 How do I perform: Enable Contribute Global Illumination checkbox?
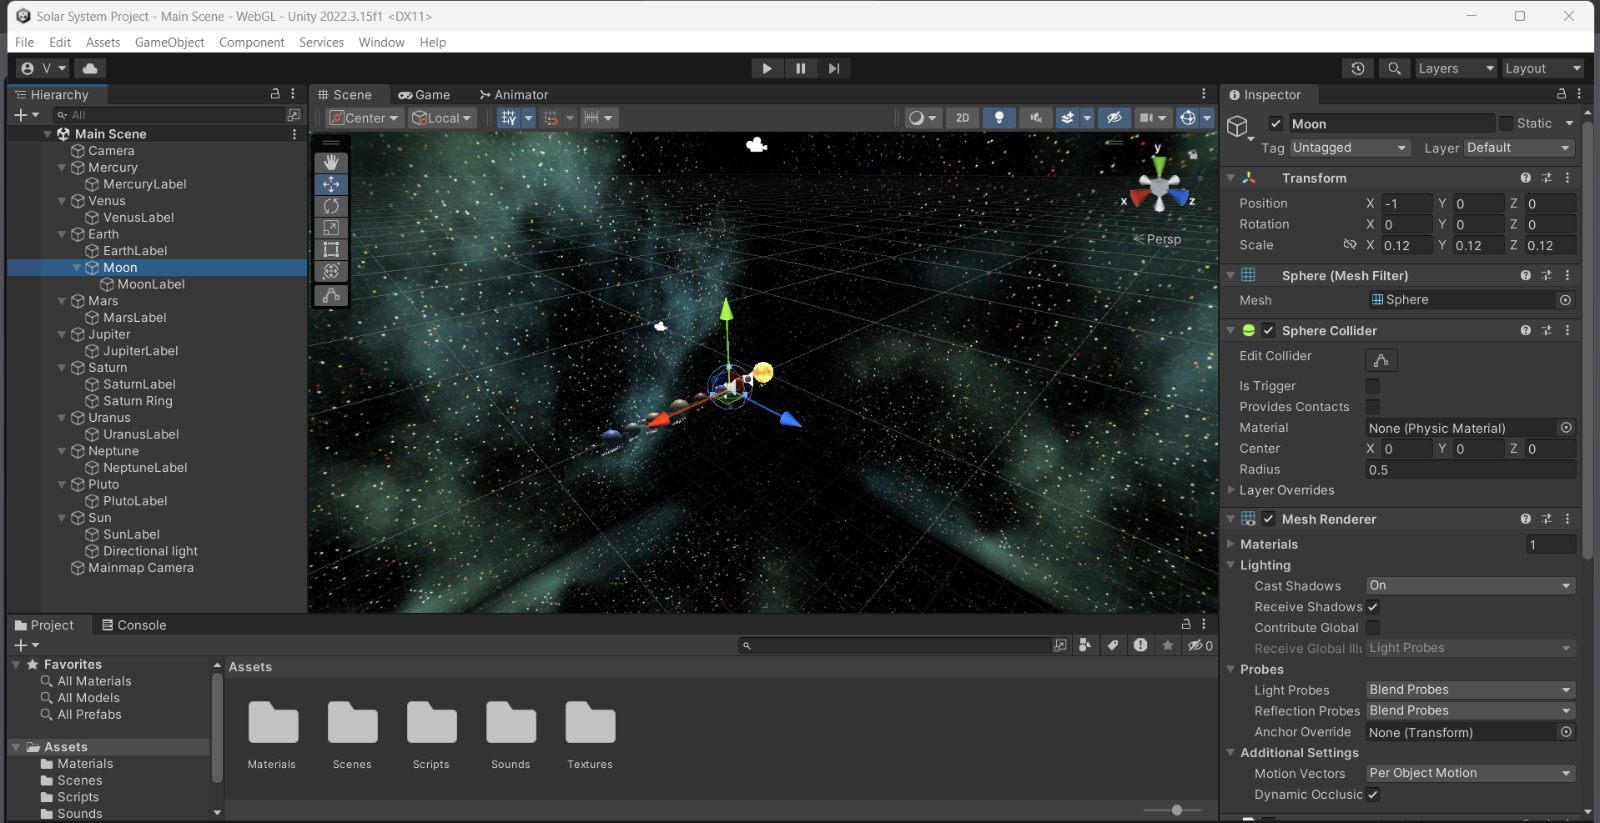(1373, 628)
